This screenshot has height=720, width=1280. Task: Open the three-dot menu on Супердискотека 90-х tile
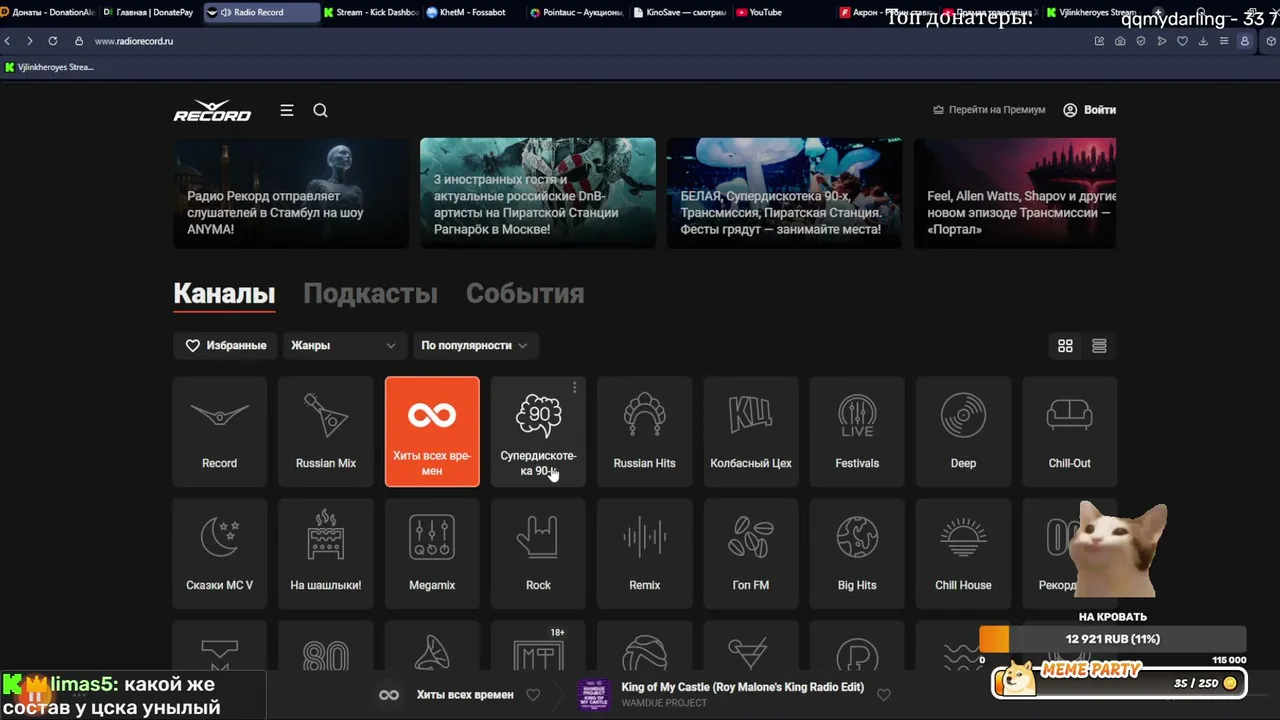[574, 388]
